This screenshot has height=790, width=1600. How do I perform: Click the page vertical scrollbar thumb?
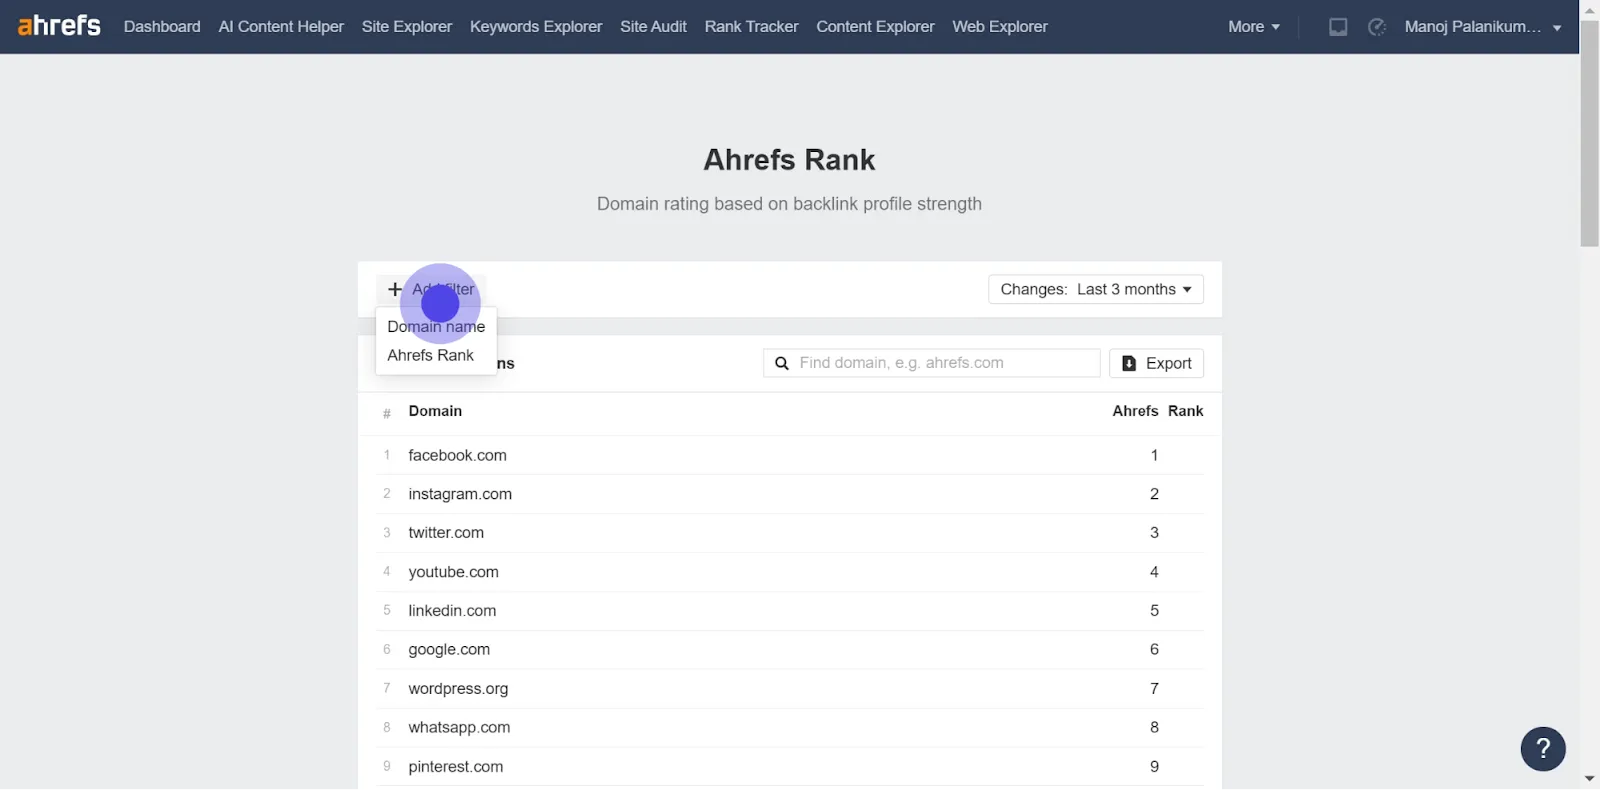click(1590, 132)
